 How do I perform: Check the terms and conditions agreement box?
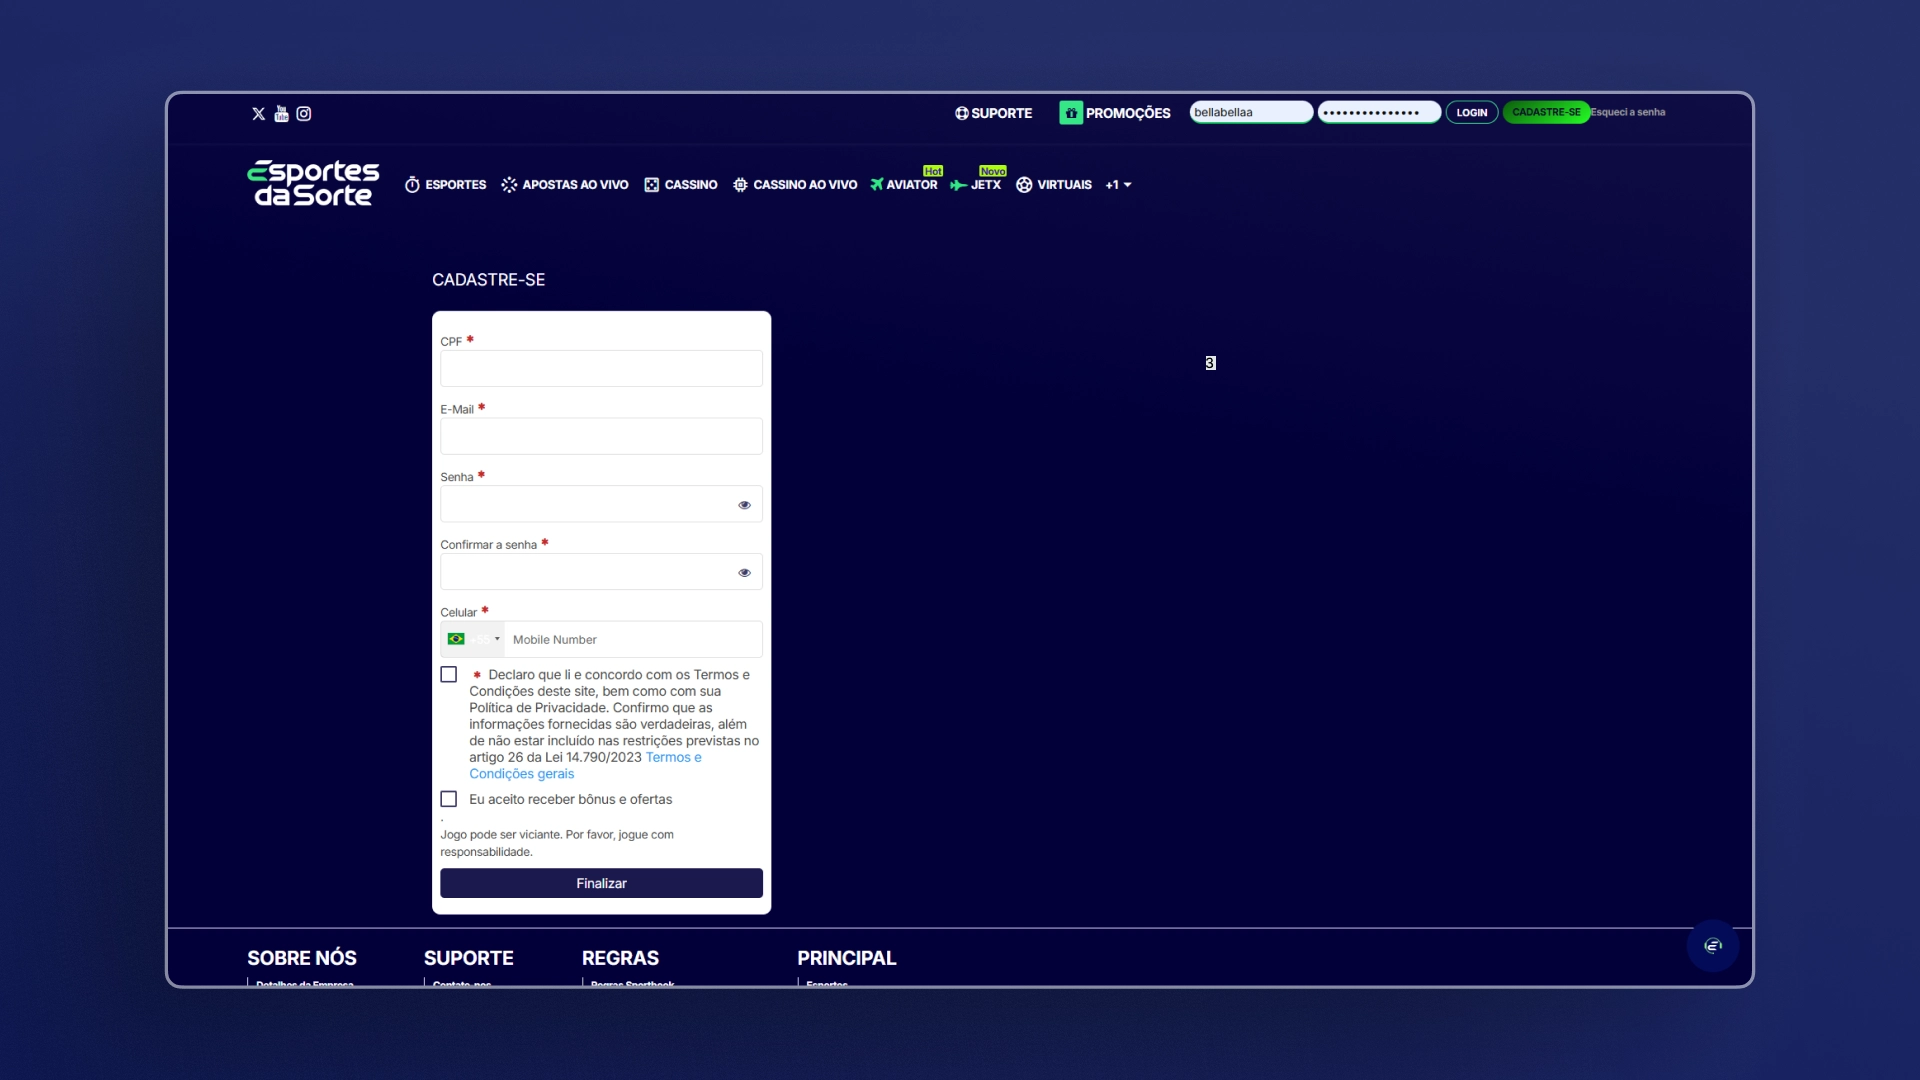[x=449, y=675]
